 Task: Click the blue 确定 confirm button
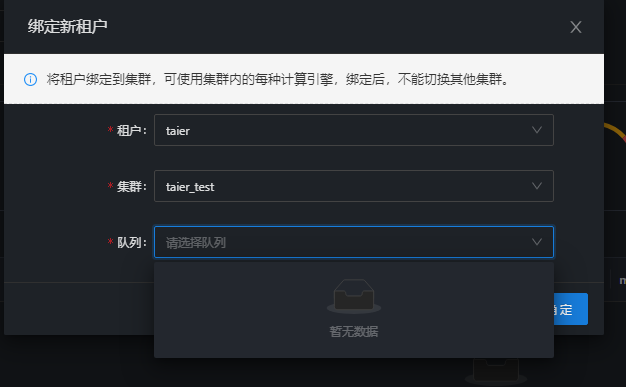pyautogui.click(x=571, y=309)
